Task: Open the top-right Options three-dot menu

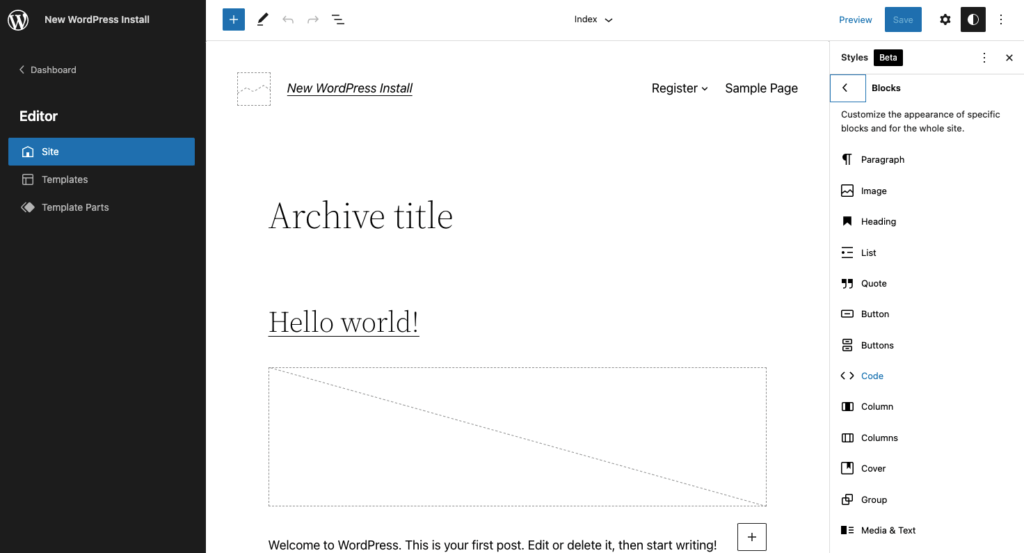Action: pyautogui.click(x=1000, y=20)
